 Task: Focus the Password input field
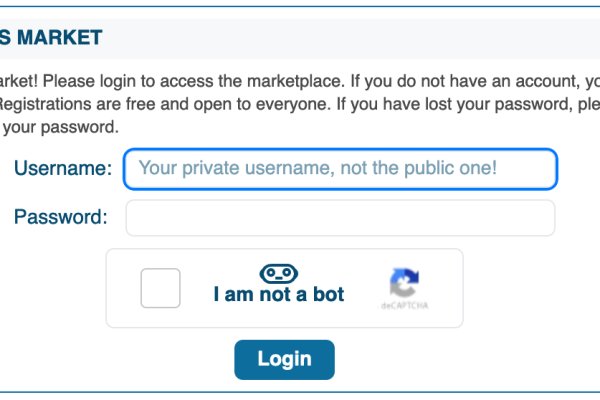tap(340, 217)
